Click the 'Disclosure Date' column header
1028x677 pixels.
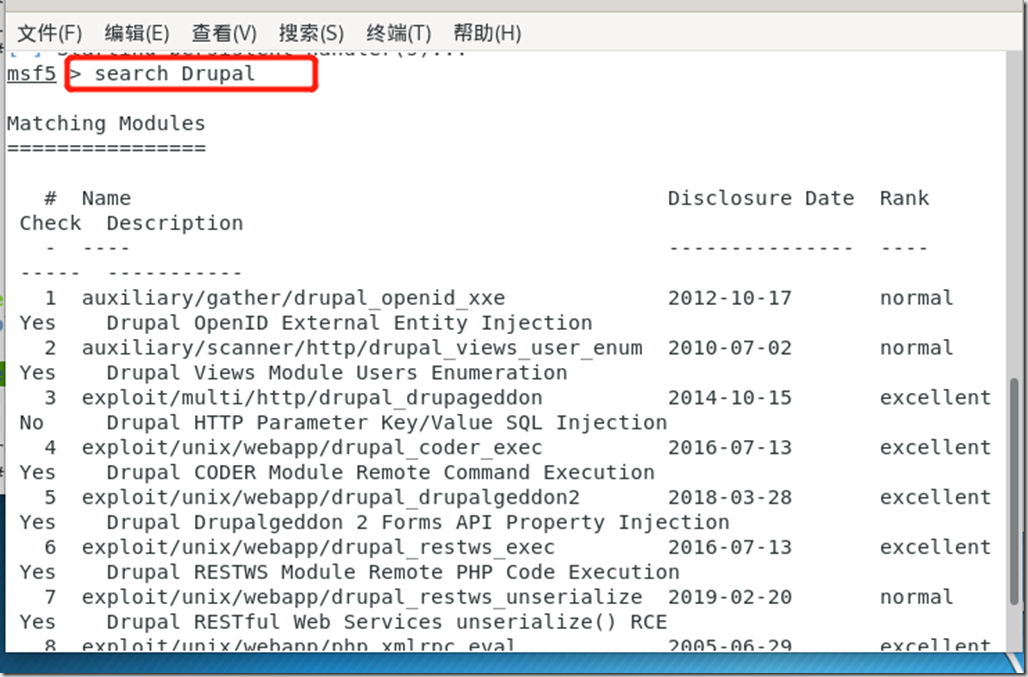[761, 198]
